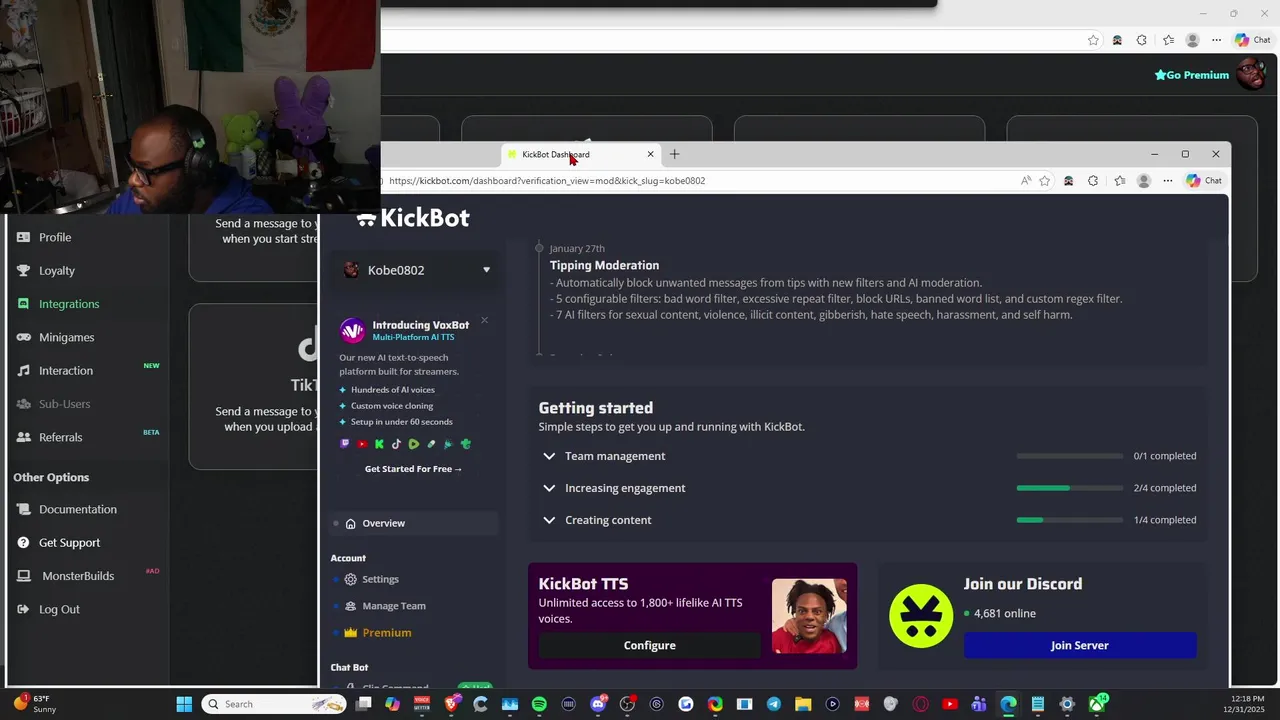This screenshot has height=720, width=1280.
Task: Open Telegram from the taskbar
Action: click(x=773, y=704)
